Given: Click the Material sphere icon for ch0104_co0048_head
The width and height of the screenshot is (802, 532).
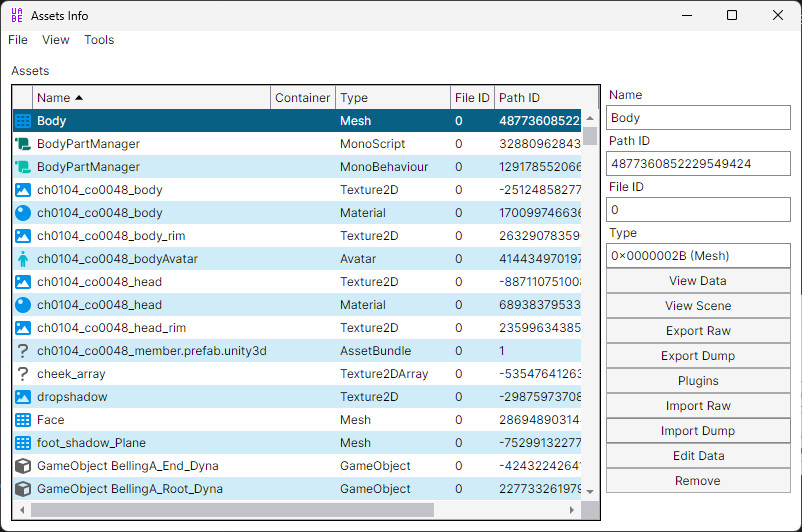Looking at the screenshot, I should coord(23,305).
